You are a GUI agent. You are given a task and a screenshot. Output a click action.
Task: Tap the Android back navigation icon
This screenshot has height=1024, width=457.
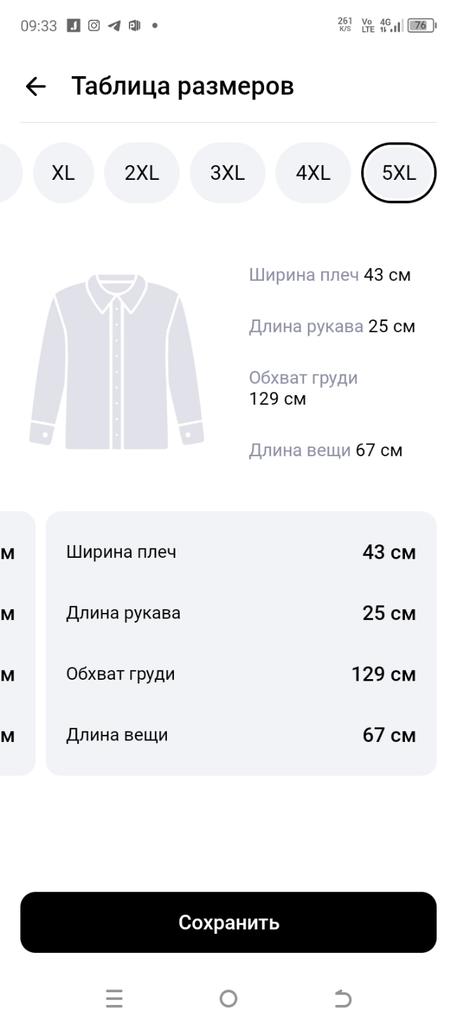point(343,998)
